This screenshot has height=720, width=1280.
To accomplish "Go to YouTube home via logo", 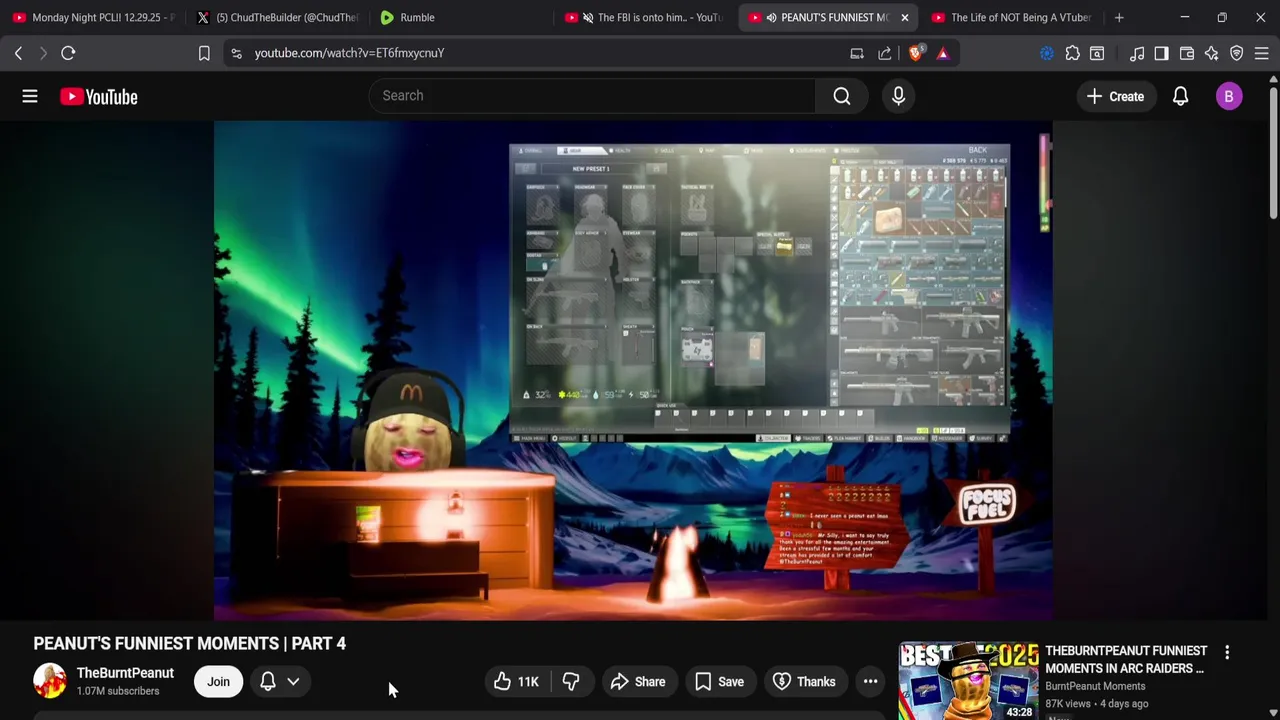I will (98, 96).
